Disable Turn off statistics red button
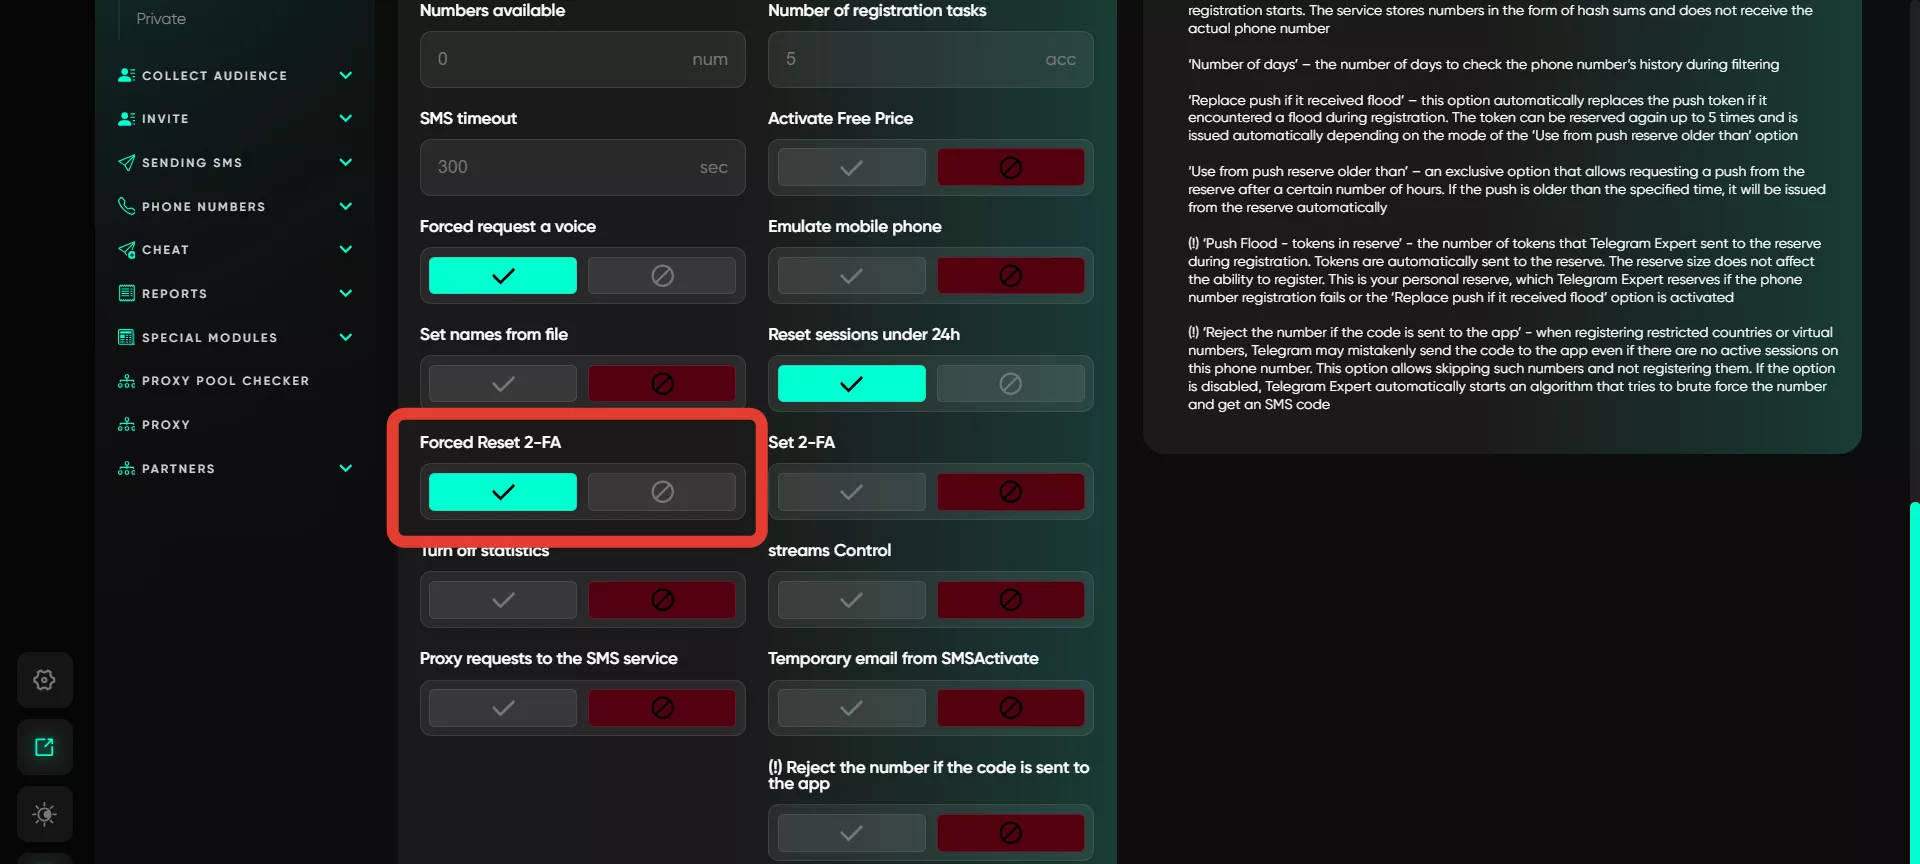 pyautogui.click(x=662, y=599)
